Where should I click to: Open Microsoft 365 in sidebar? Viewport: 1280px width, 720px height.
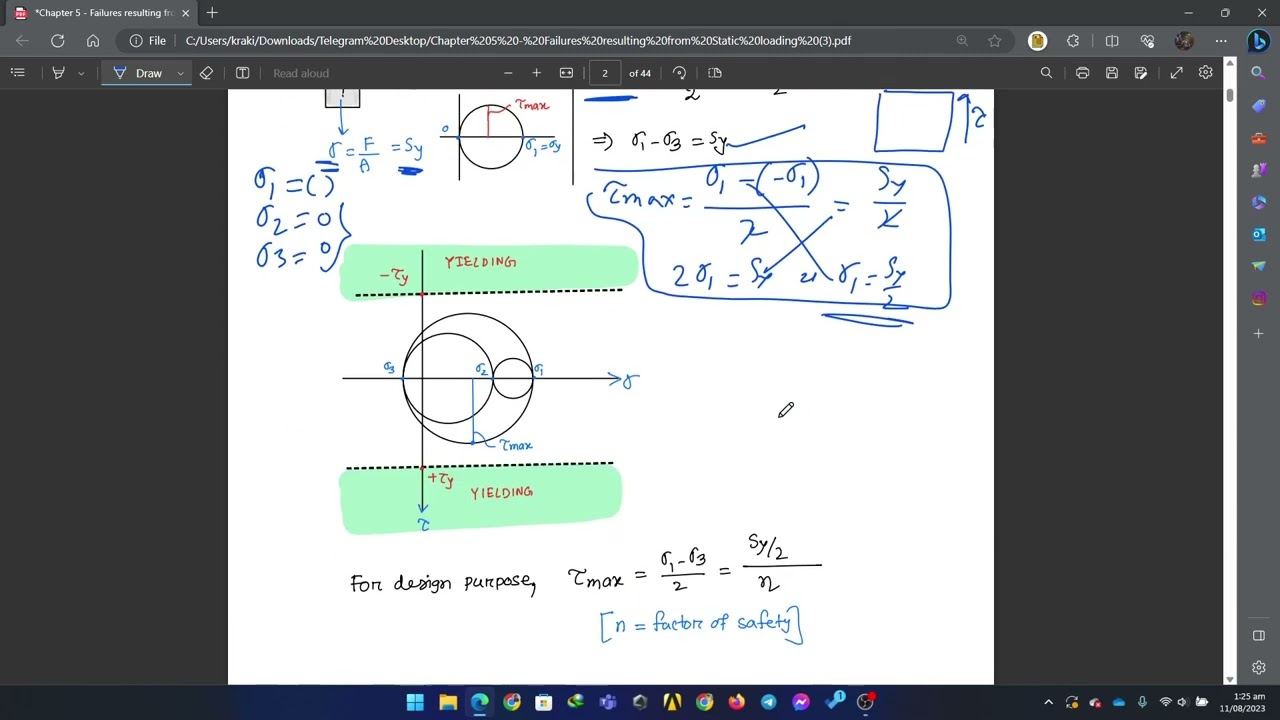1258,202
